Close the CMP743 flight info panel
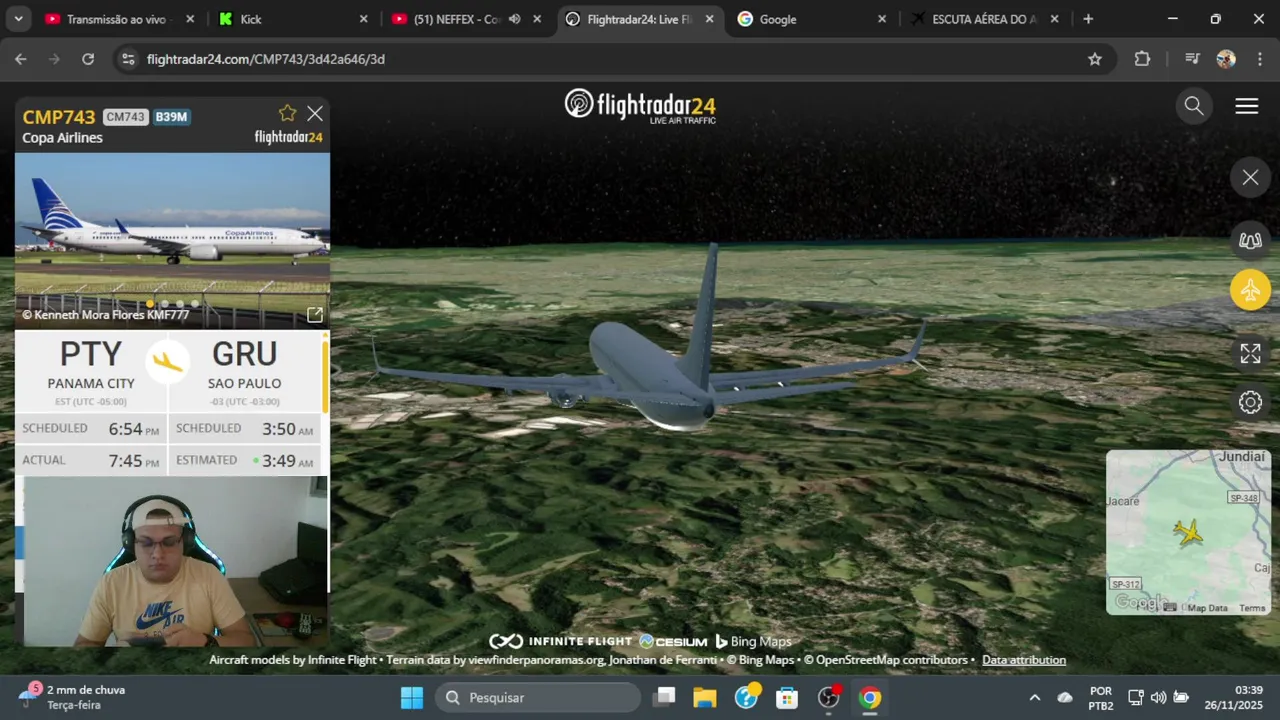Viewport: 1280px width, 720px height. [x=315, y=113]
